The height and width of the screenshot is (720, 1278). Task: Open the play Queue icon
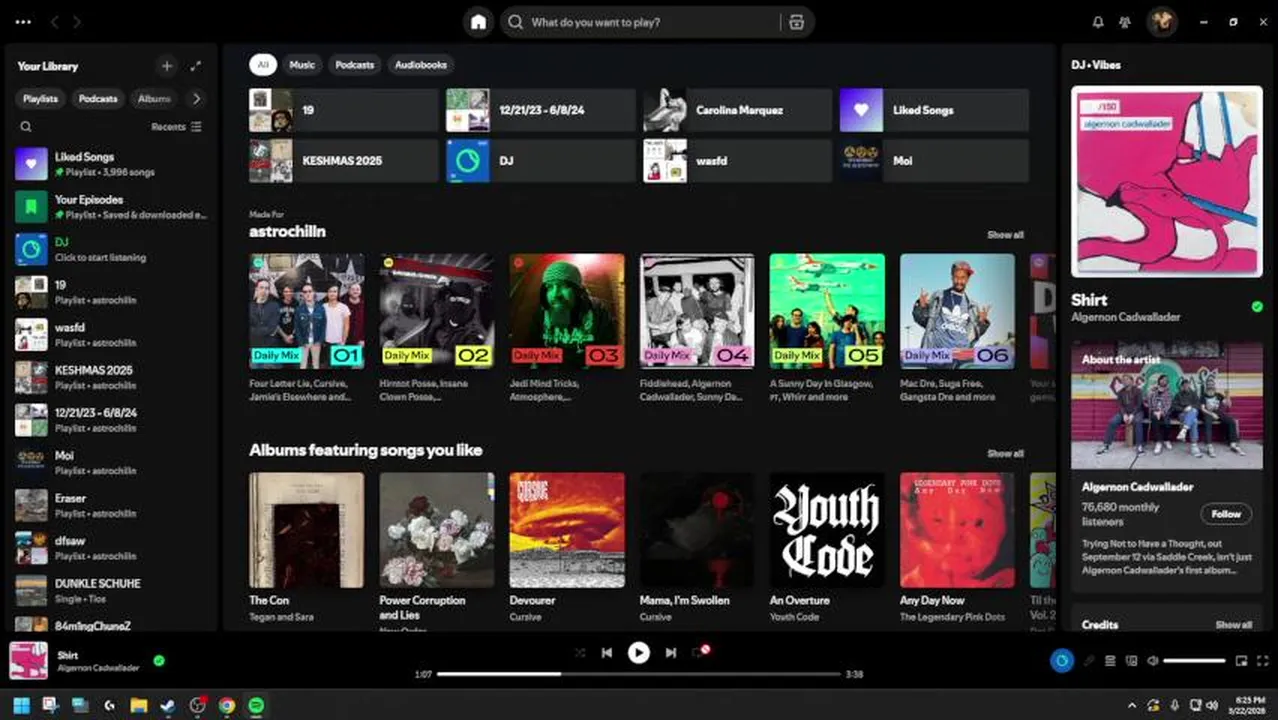(x=1110, y=661)
